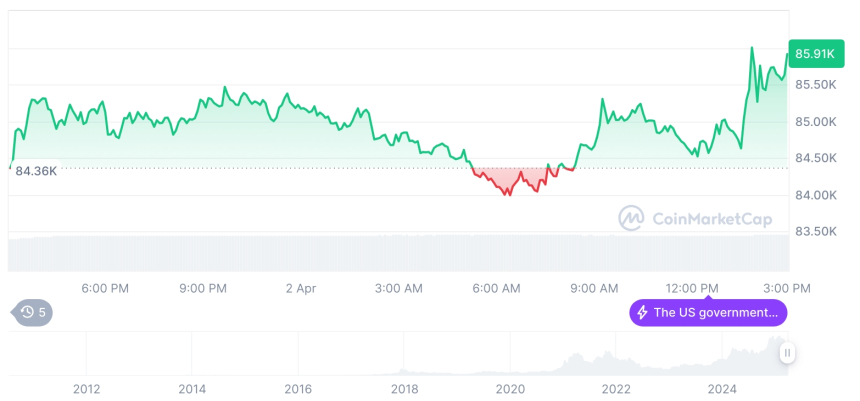Click the red dip section of the chart
Screen dimensions: 860x401
pyautogui.click(x=510, y=180)
